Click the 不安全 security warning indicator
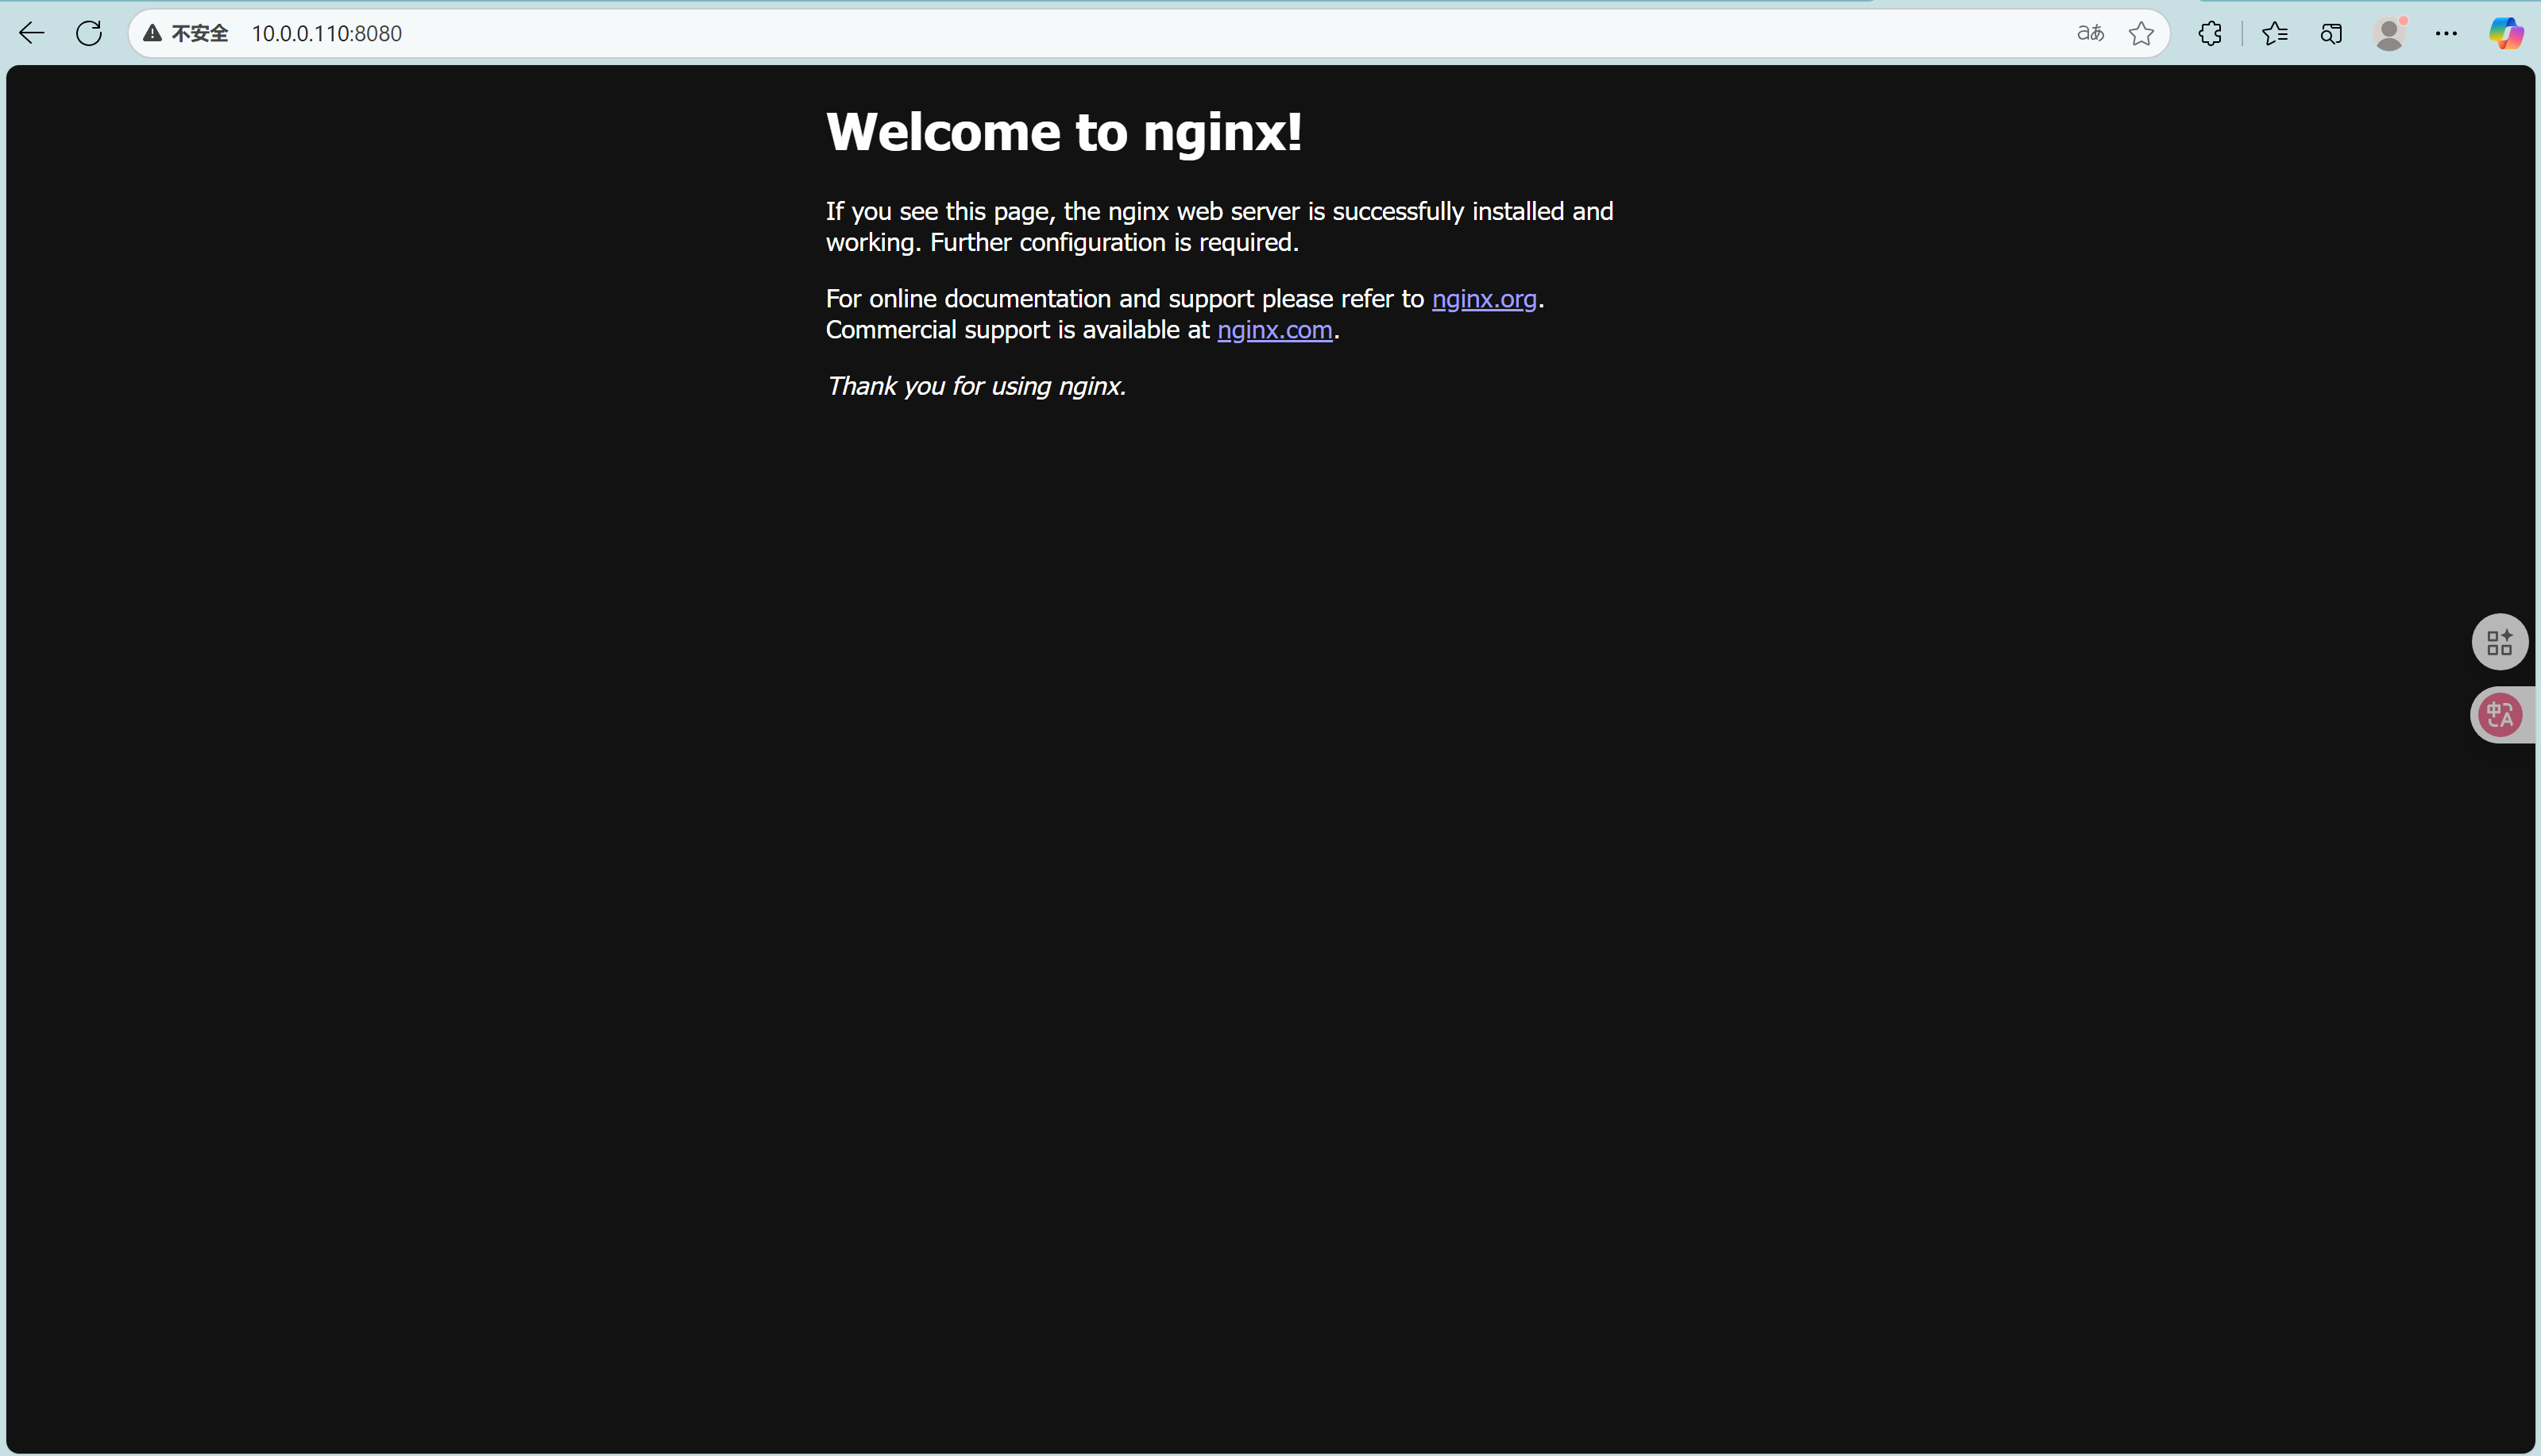This screenshot has height=1456, width=2541. 186,33
